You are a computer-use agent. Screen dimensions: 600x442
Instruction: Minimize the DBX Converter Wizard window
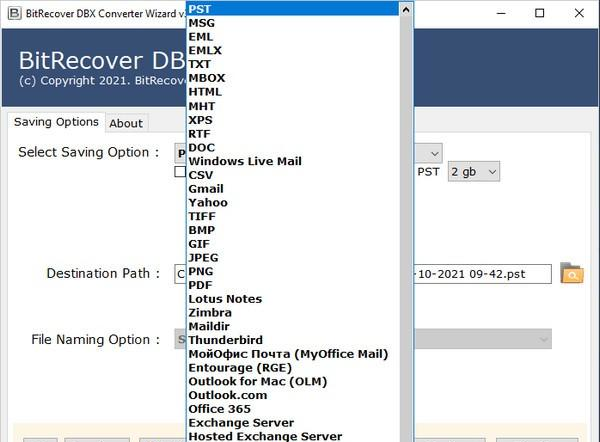(501, 13)
